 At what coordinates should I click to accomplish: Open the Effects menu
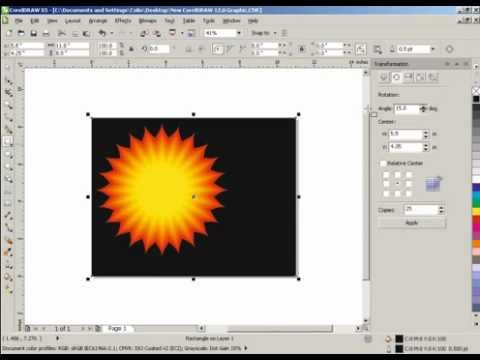(x=123, y=21)
